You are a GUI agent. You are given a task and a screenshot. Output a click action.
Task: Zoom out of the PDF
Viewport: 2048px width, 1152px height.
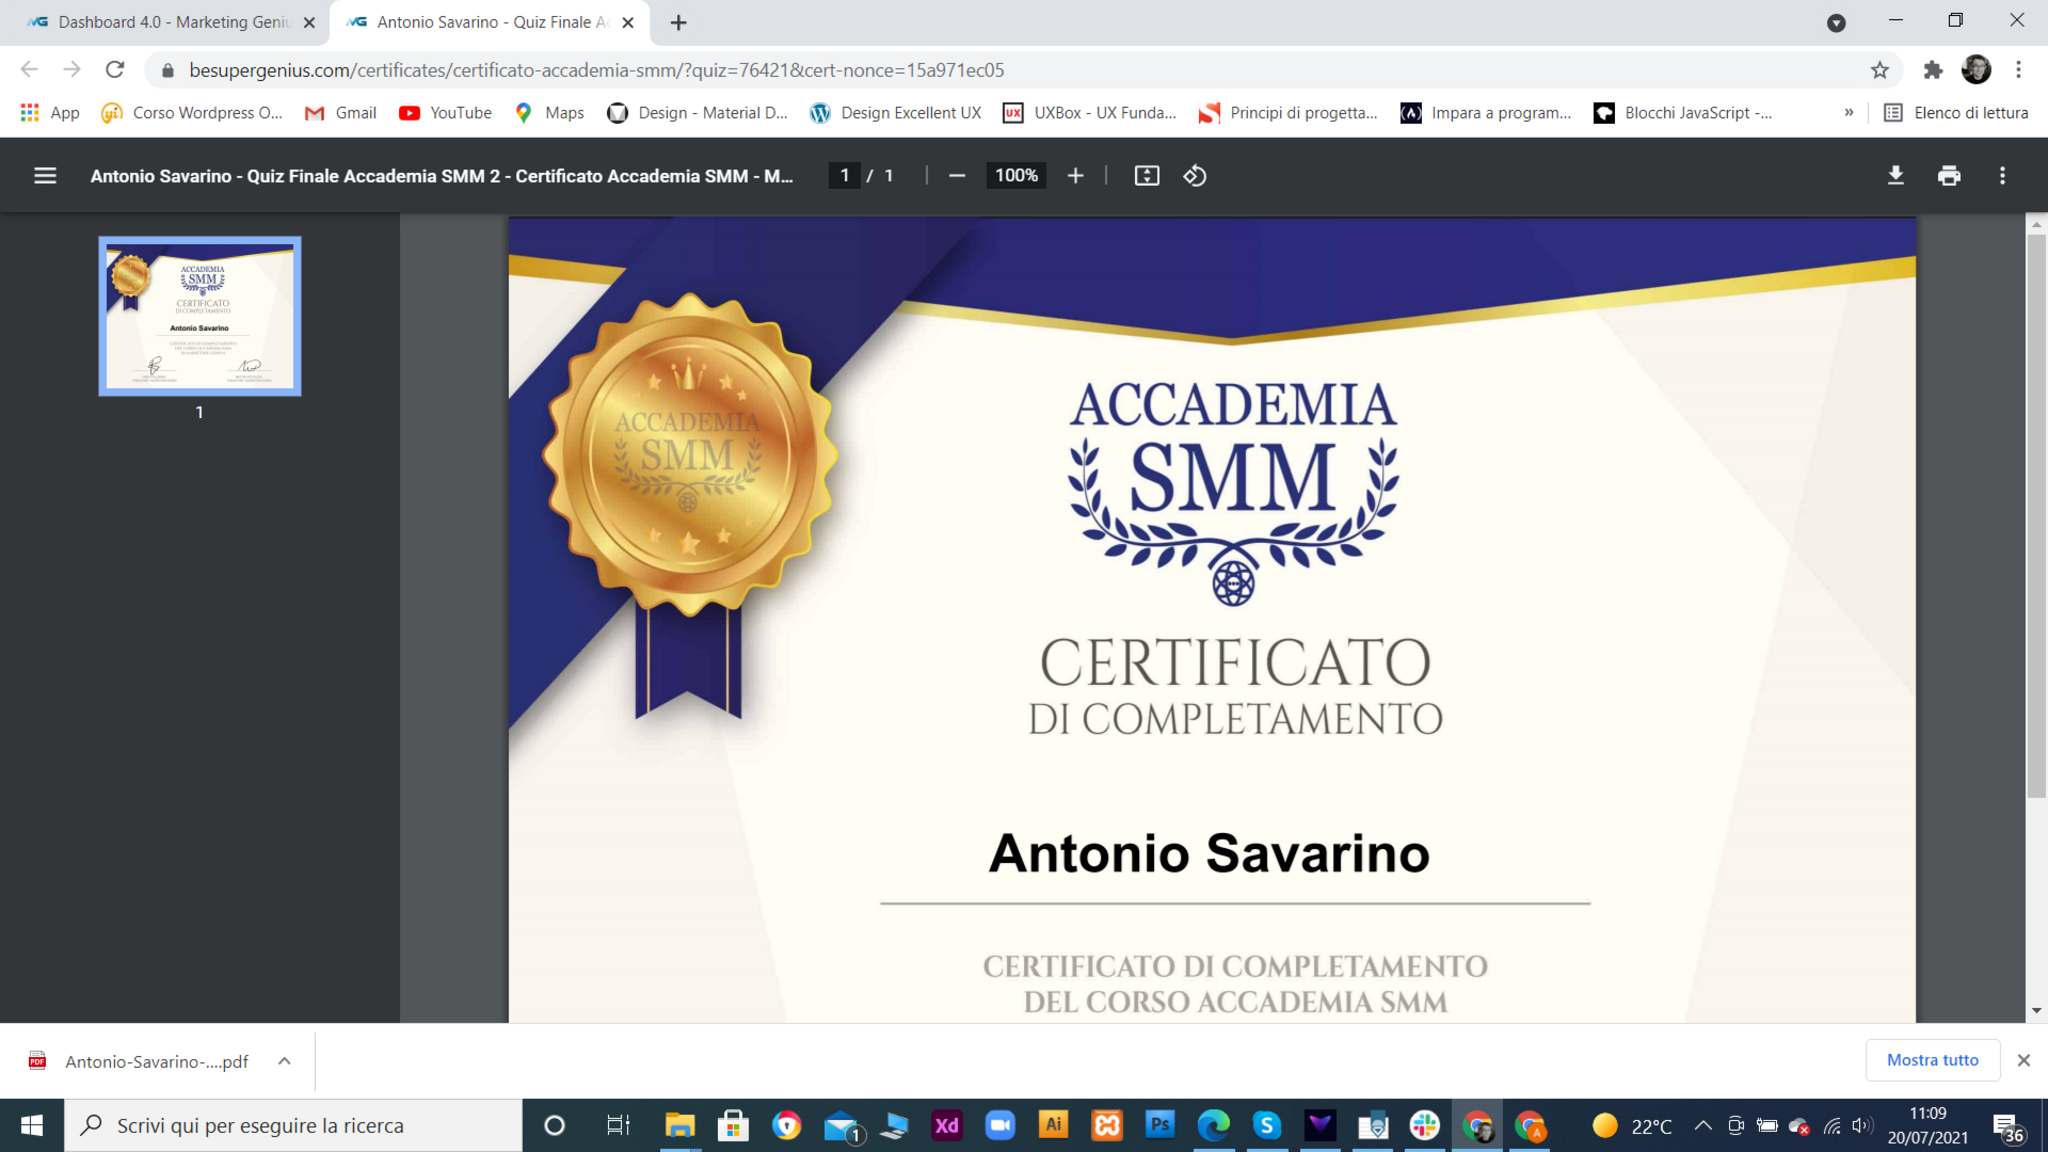click(x=957, y=176)
